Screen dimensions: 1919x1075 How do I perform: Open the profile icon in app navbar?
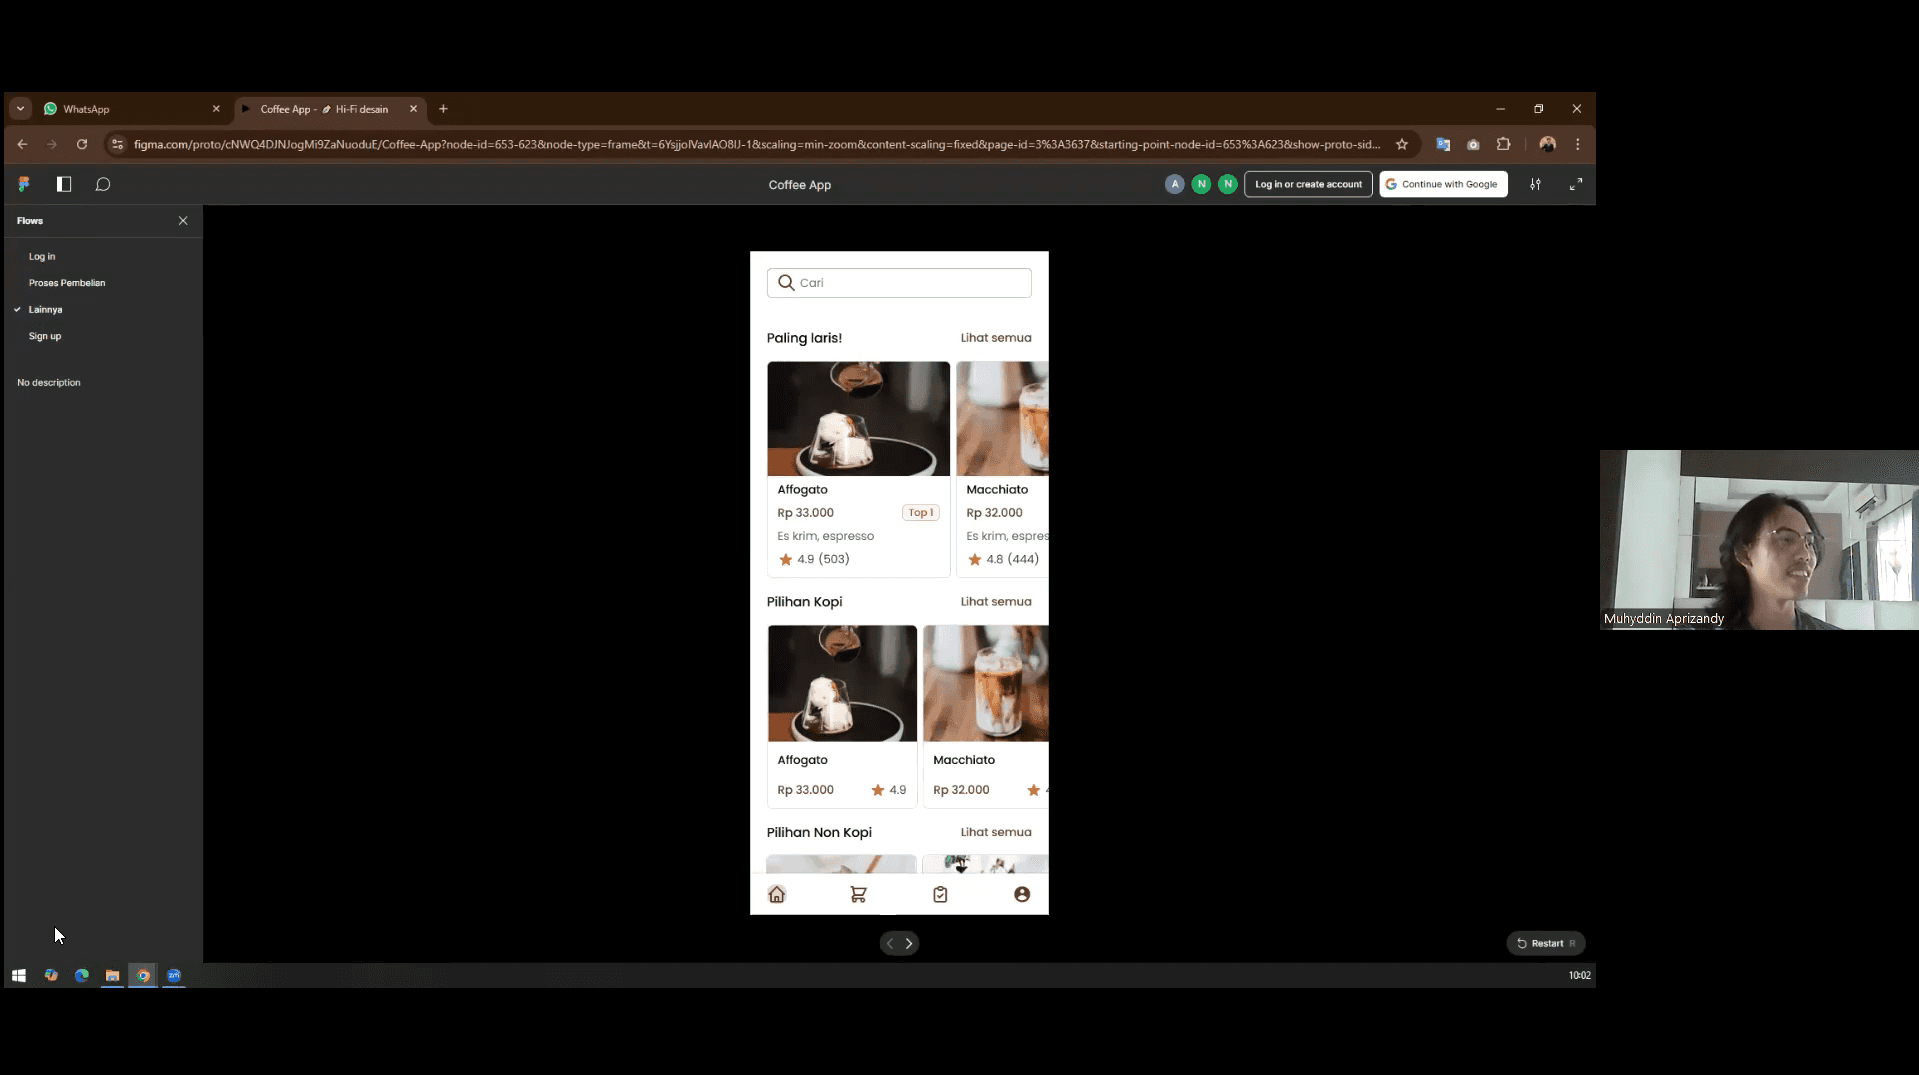[1022, 894]
